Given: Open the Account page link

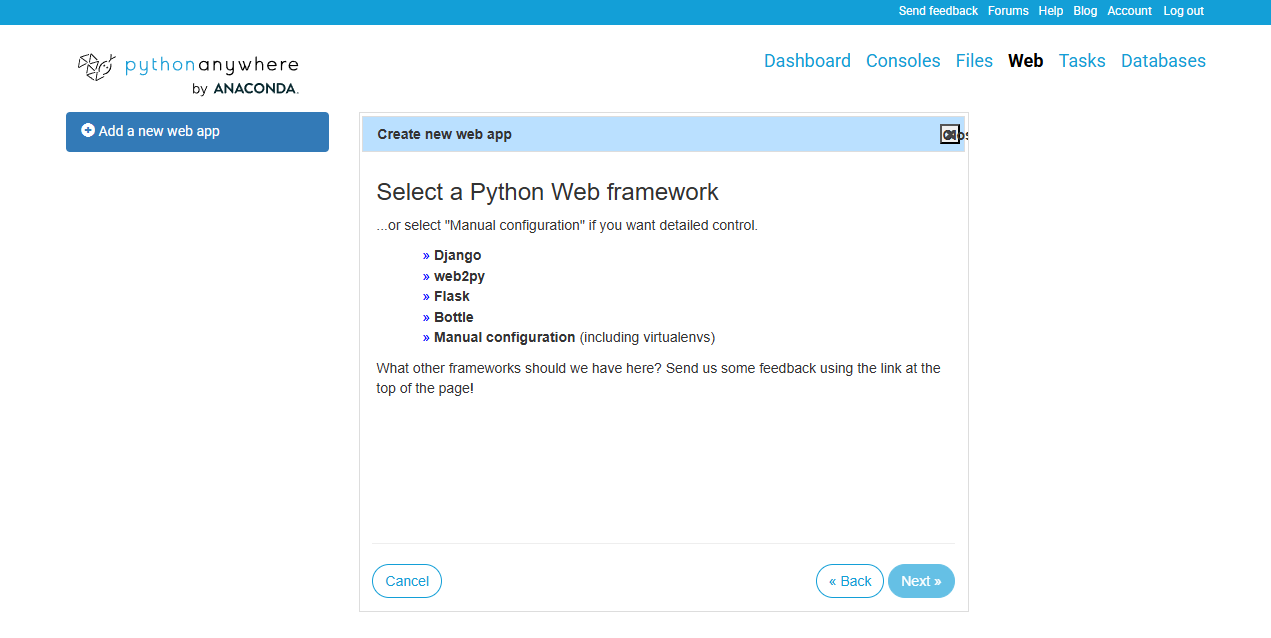Looking at the screenshot, I should pos(1129,11).
